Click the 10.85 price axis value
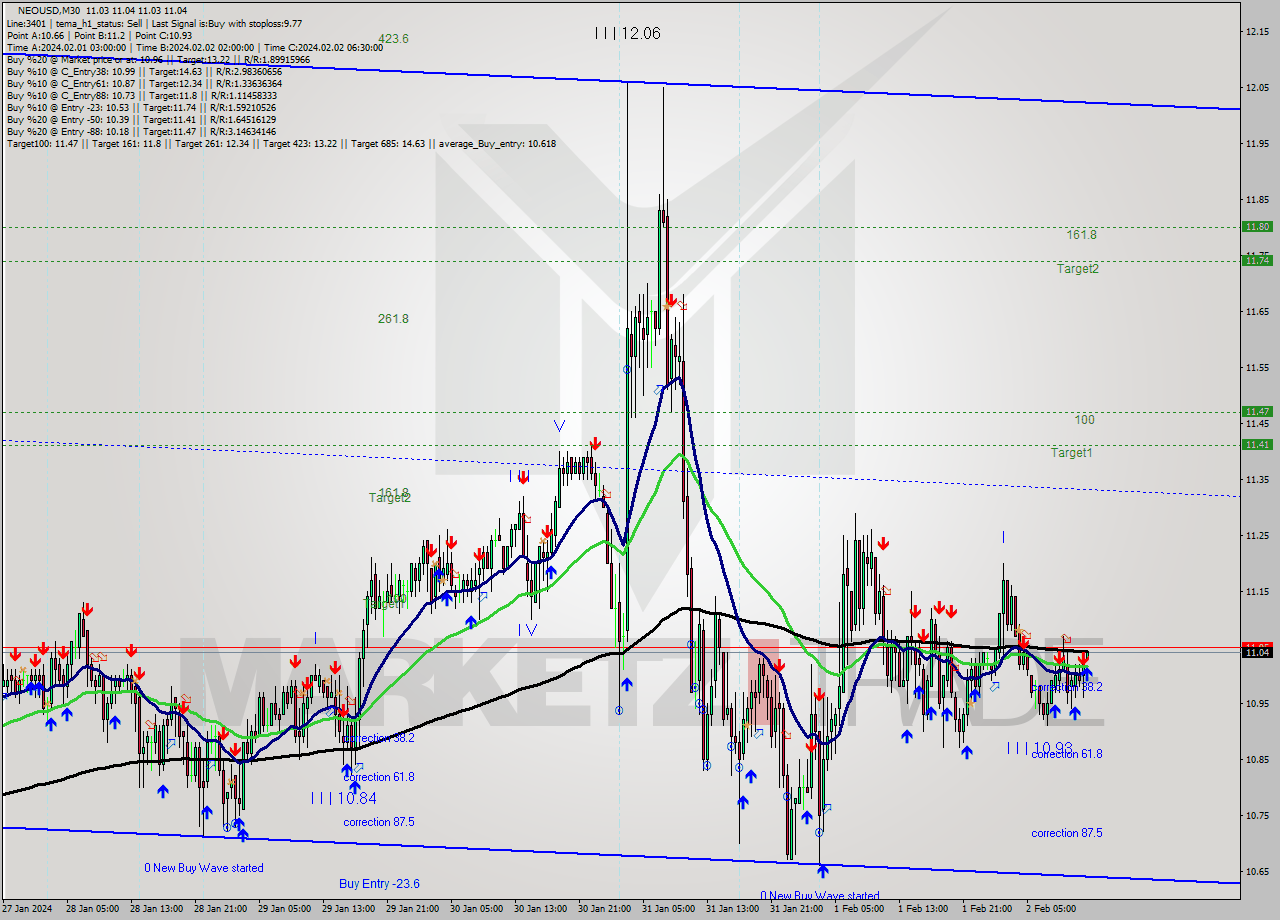1280x920 pixels. coord(1256,760)
